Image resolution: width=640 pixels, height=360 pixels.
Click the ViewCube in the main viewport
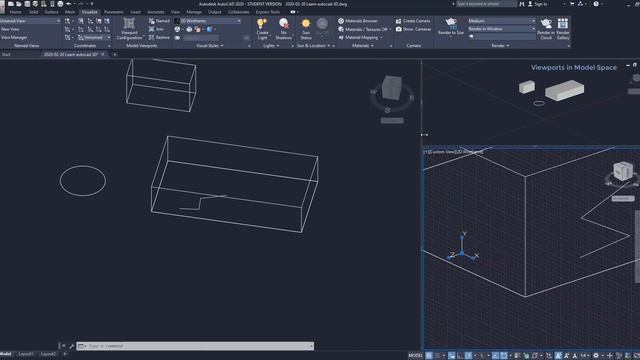[392, 88]
